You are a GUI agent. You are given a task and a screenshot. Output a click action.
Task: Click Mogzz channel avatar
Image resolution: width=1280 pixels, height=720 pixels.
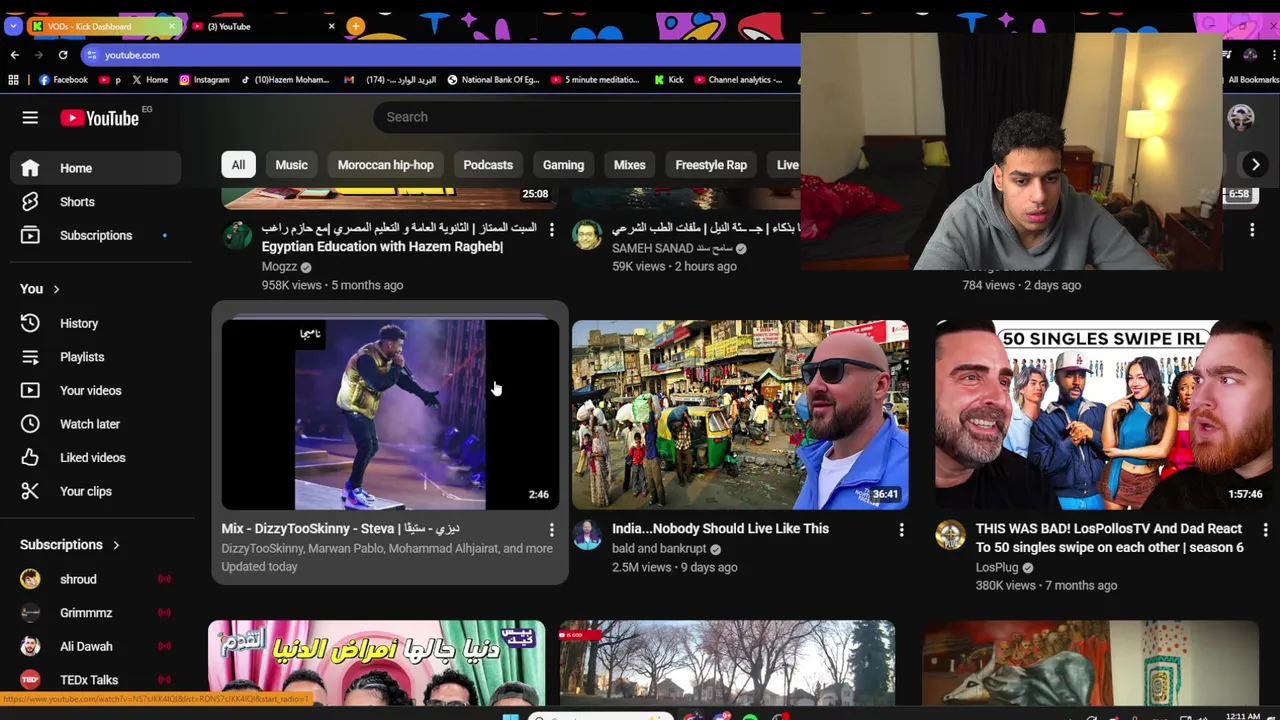(237, 235)
